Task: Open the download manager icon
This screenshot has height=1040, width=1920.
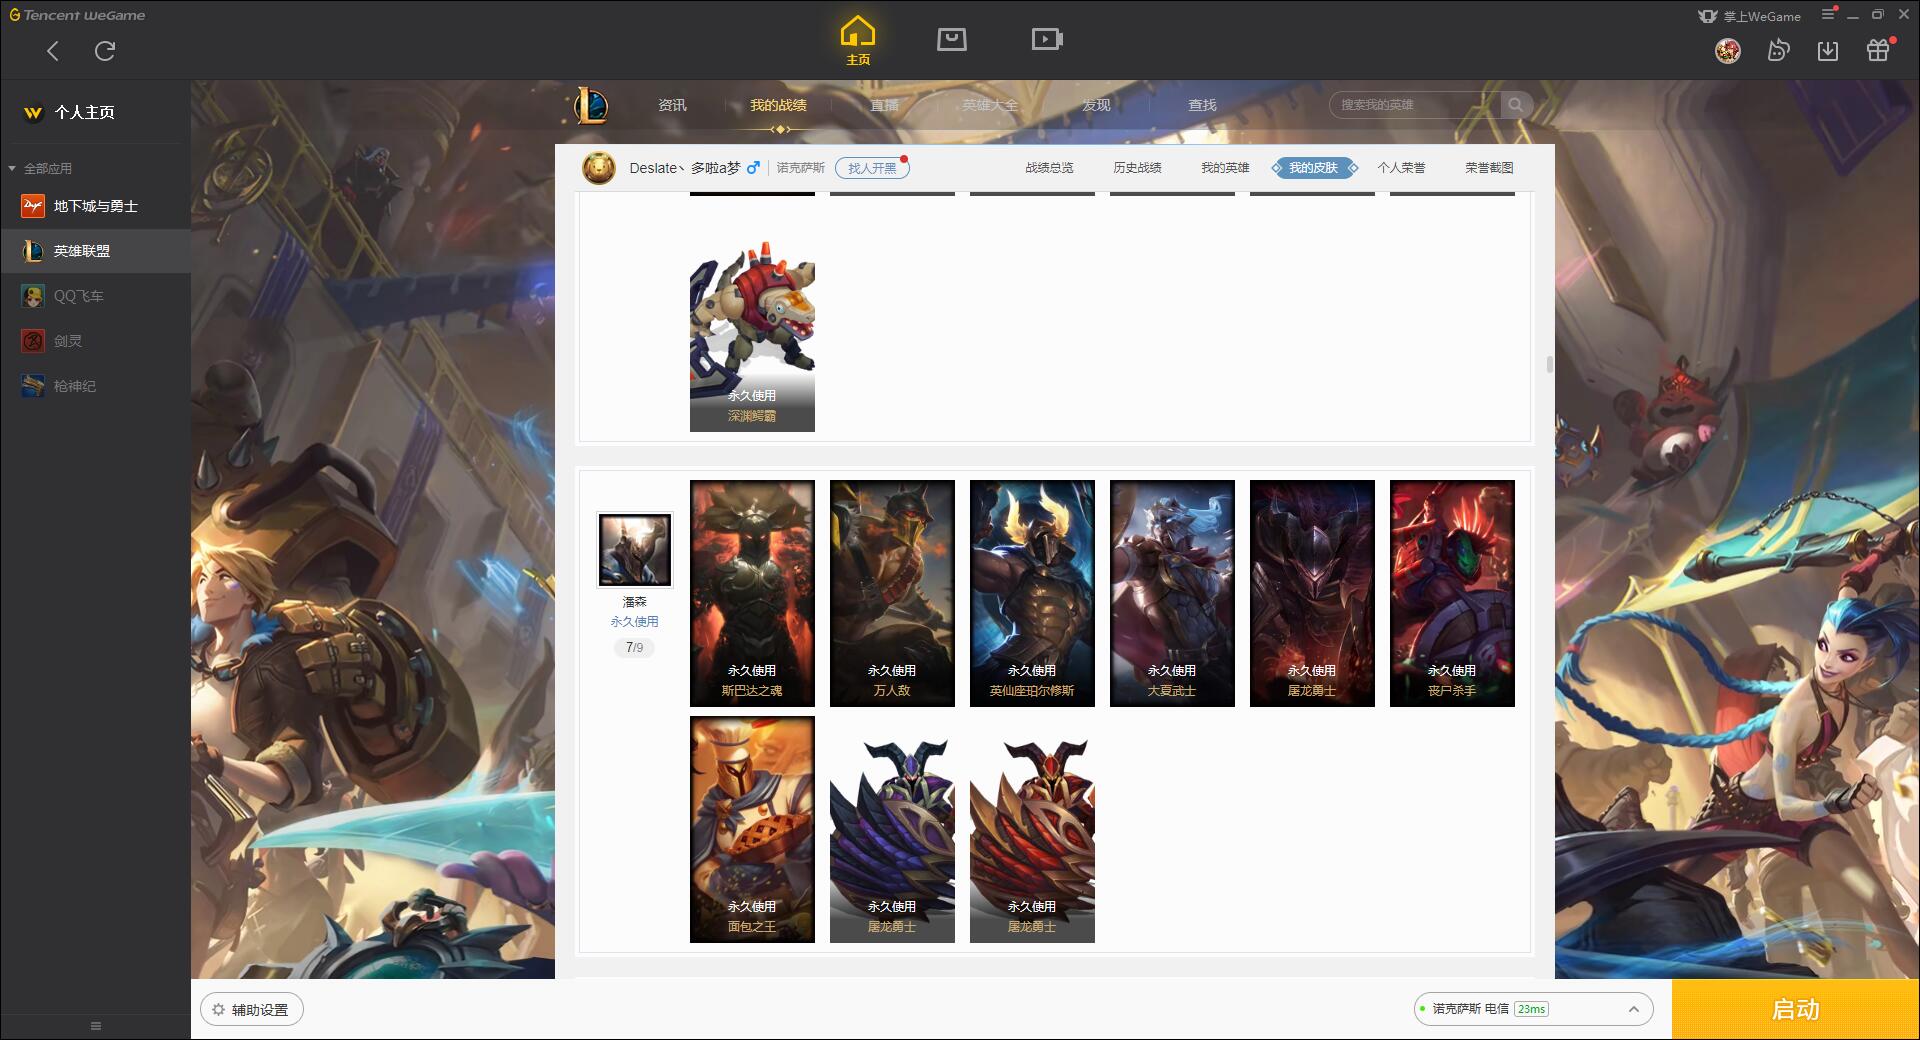Action: pos(1827,50)
